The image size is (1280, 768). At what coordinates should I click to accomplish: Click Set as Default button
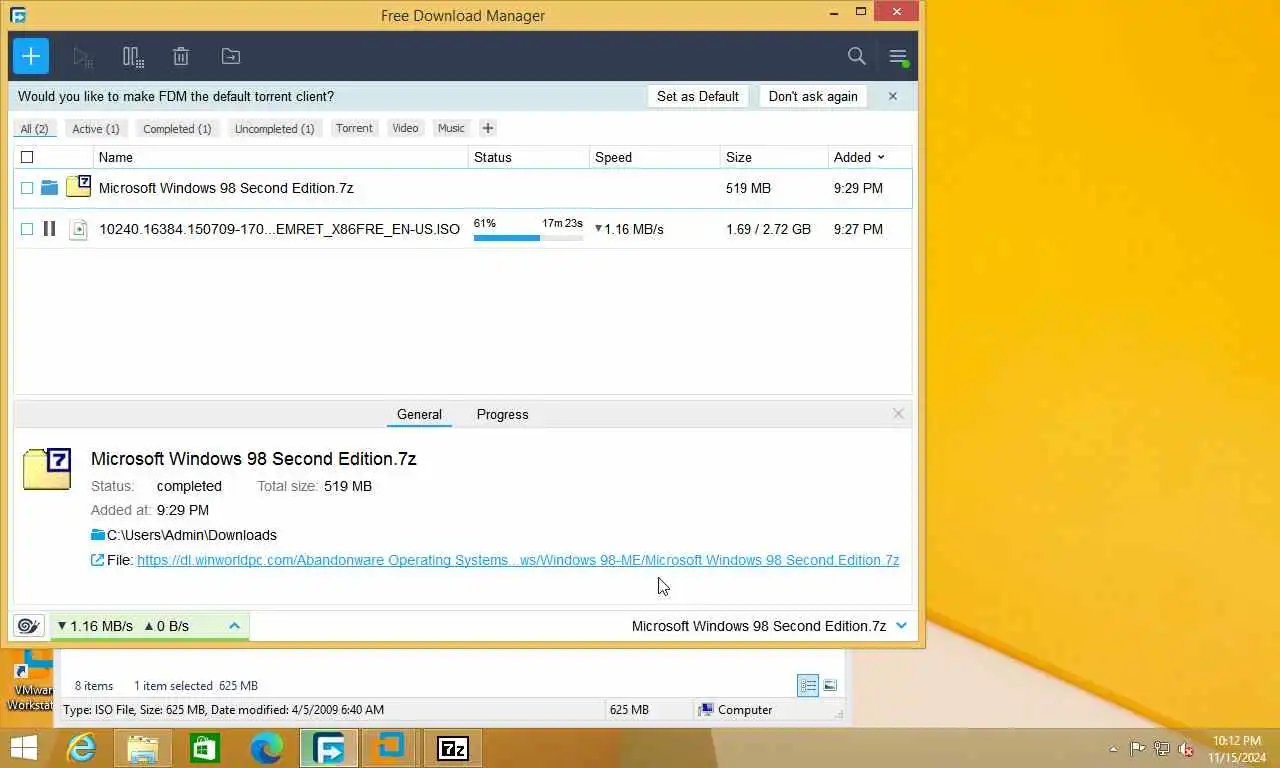click(698, 96)
